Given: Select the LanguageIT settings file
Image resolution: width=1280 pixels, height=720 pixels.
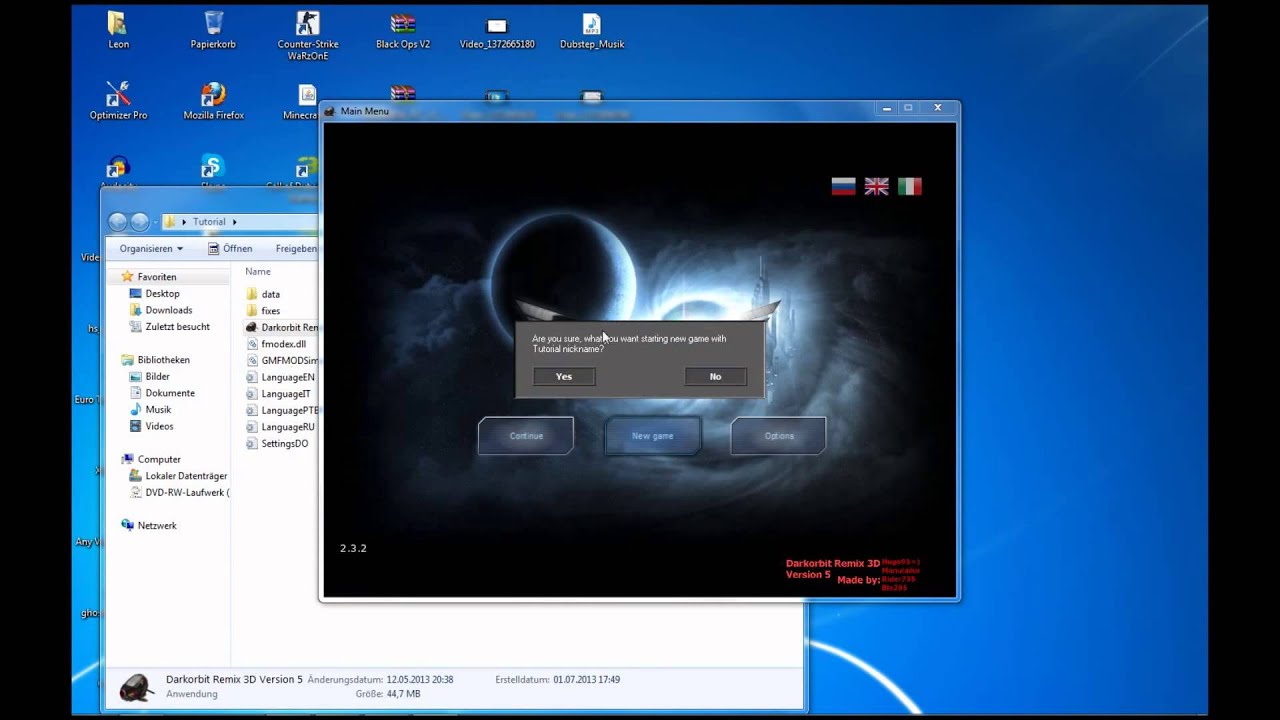Looking at the screenshot, I should 279,394.
